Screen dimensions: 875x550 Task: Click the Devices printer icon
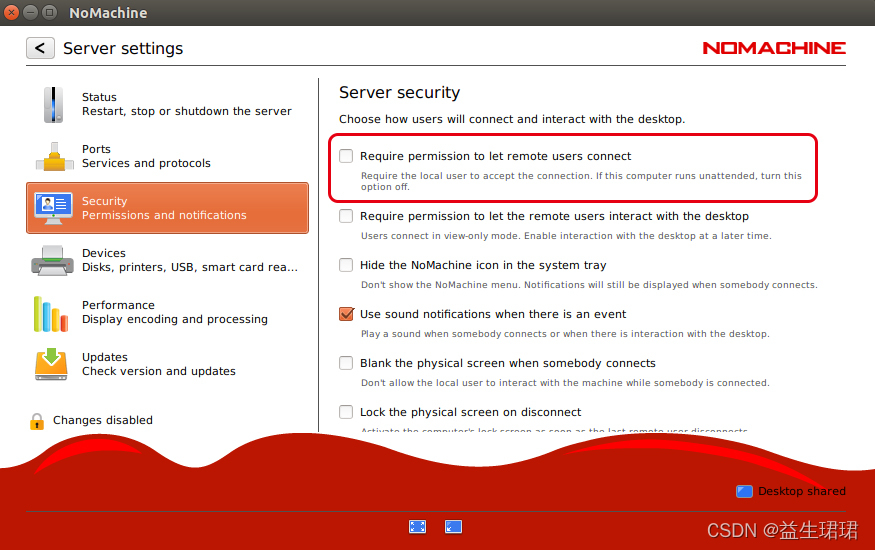(x=52, y=260)
